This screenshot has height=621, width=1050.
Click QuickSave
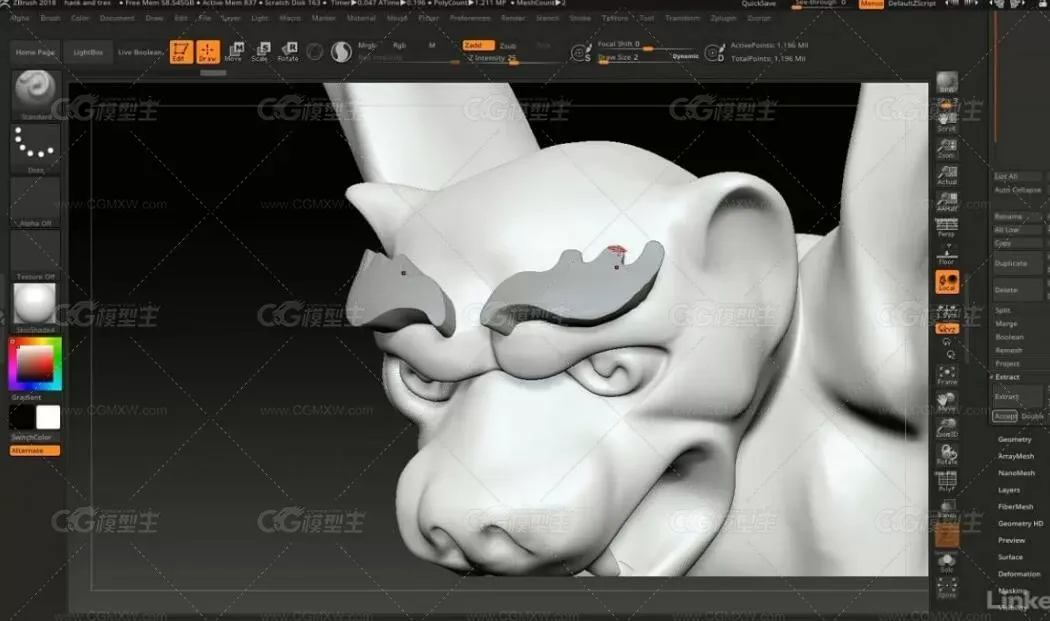[758, 3]
